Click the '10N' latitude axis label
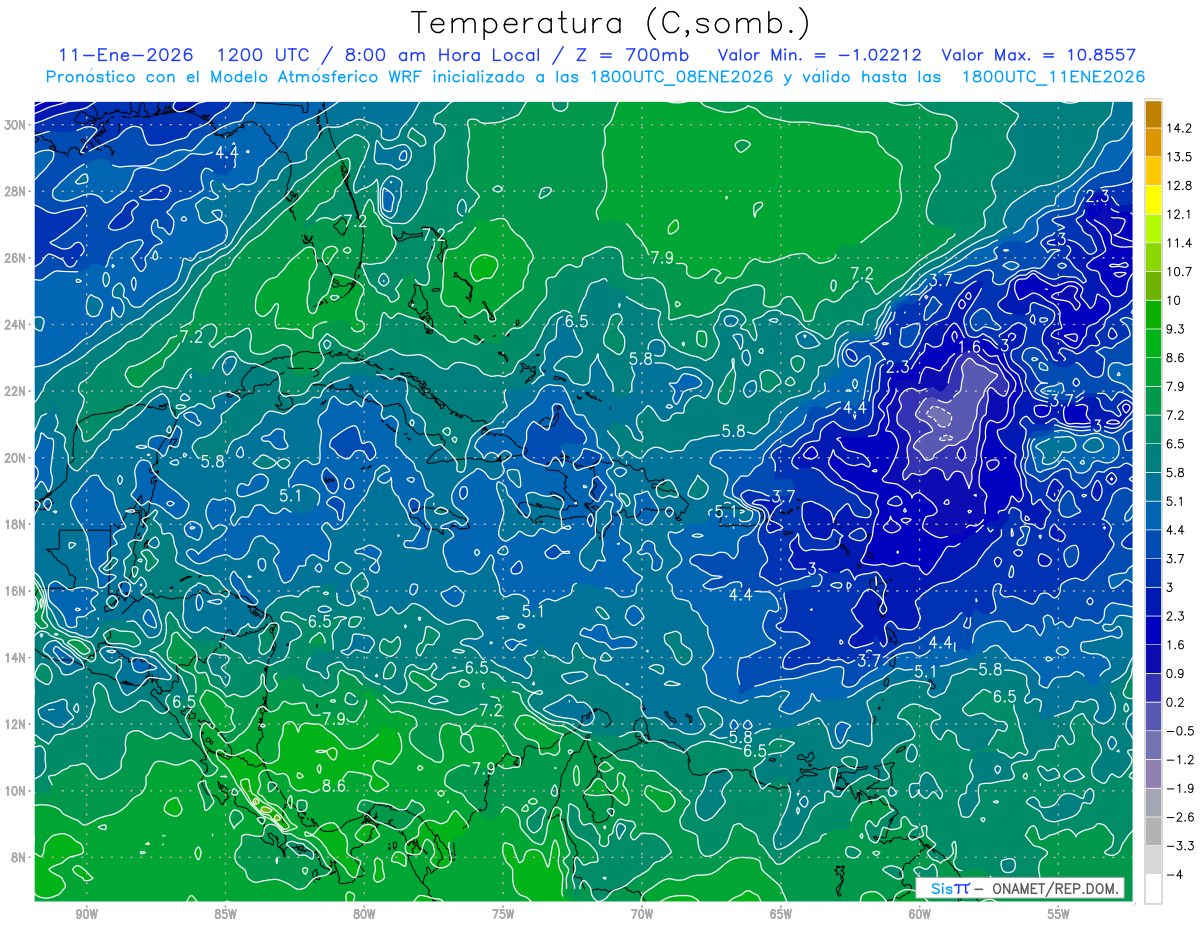The height and width of the screenshot is (927, 1200). click(17, 790)
